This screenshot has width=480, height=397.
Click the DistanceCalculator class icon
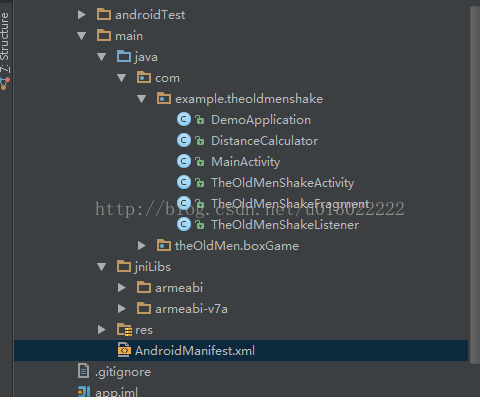coord(184,140)
